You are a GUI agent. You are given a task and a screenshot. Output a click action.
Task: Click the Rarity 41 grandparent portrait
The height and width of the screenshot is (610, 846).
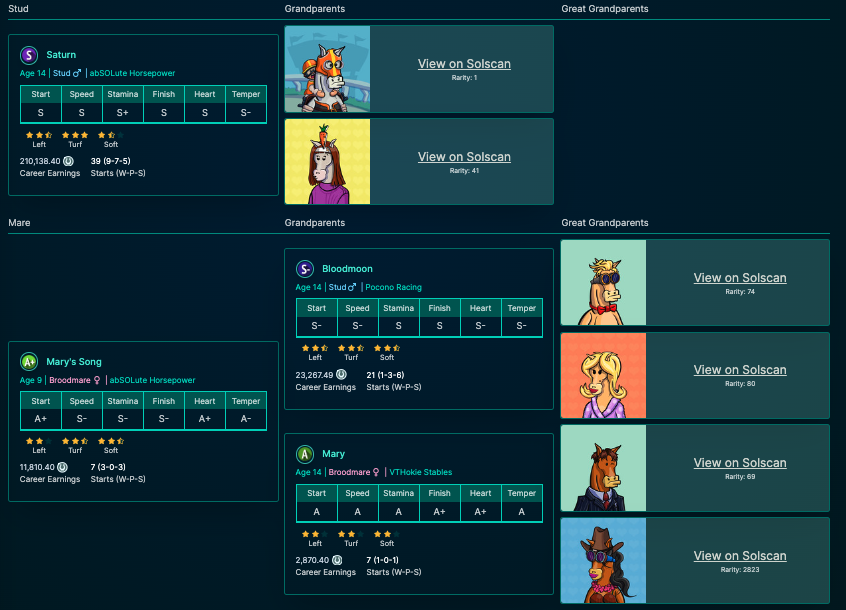coord(327,161)
